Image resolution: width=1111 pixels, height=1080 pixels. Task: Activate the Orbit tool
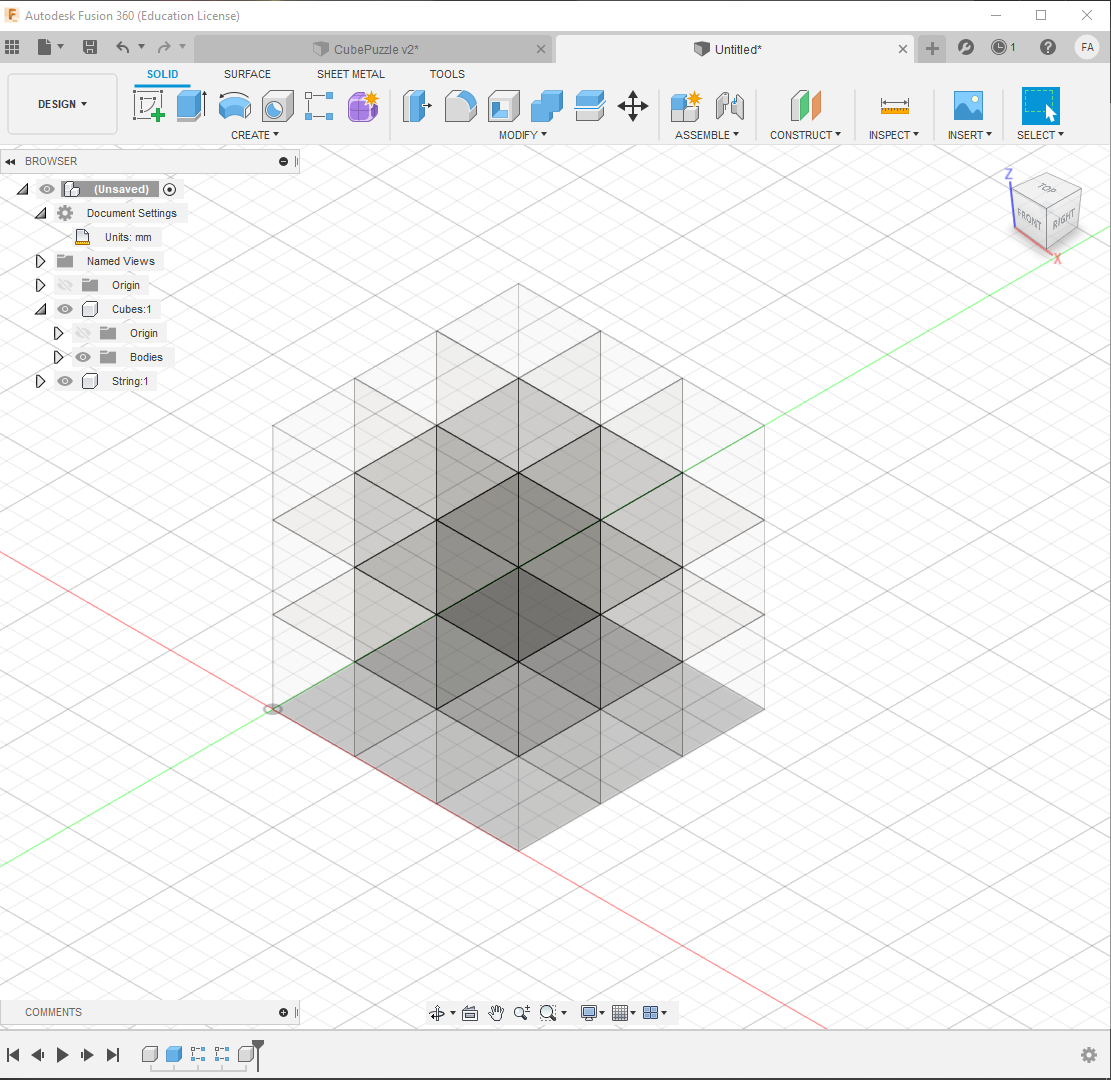pyautogui.click(x=438, y=1012)
